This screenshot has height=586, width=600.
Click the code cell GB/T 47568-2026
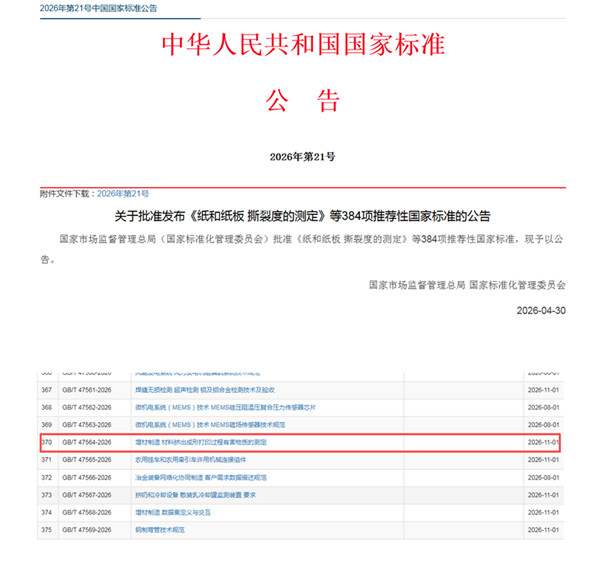(x=87, y=513)
